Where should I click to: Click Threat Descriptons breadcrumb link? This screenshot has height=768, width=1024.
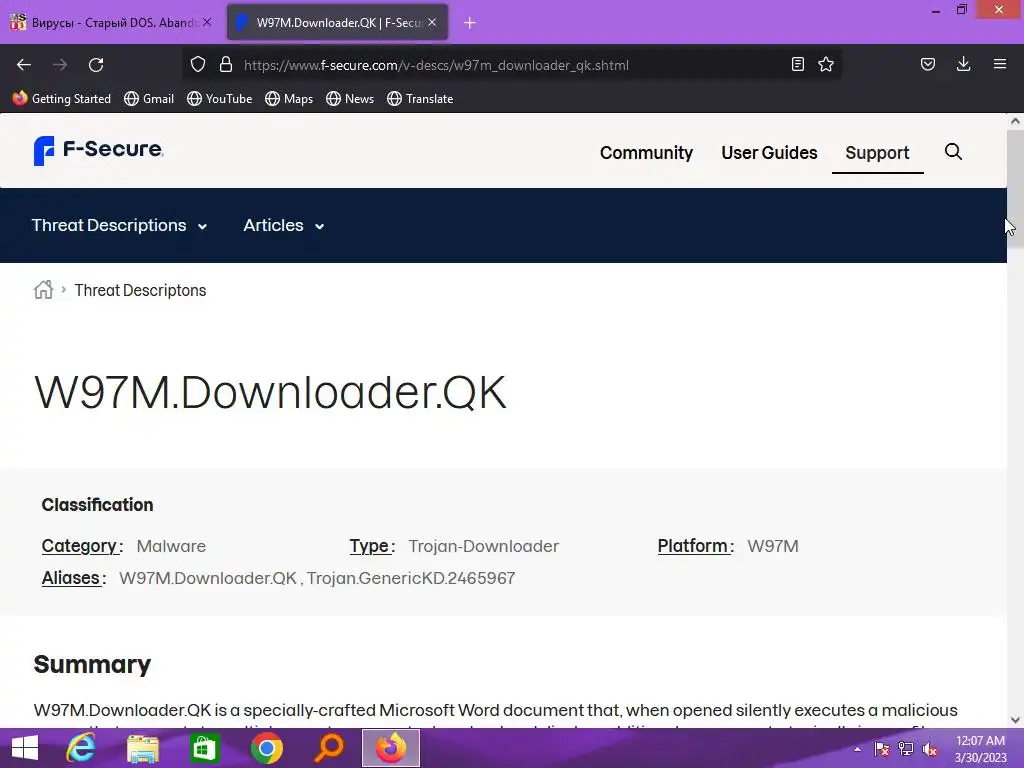pos(140,290)
